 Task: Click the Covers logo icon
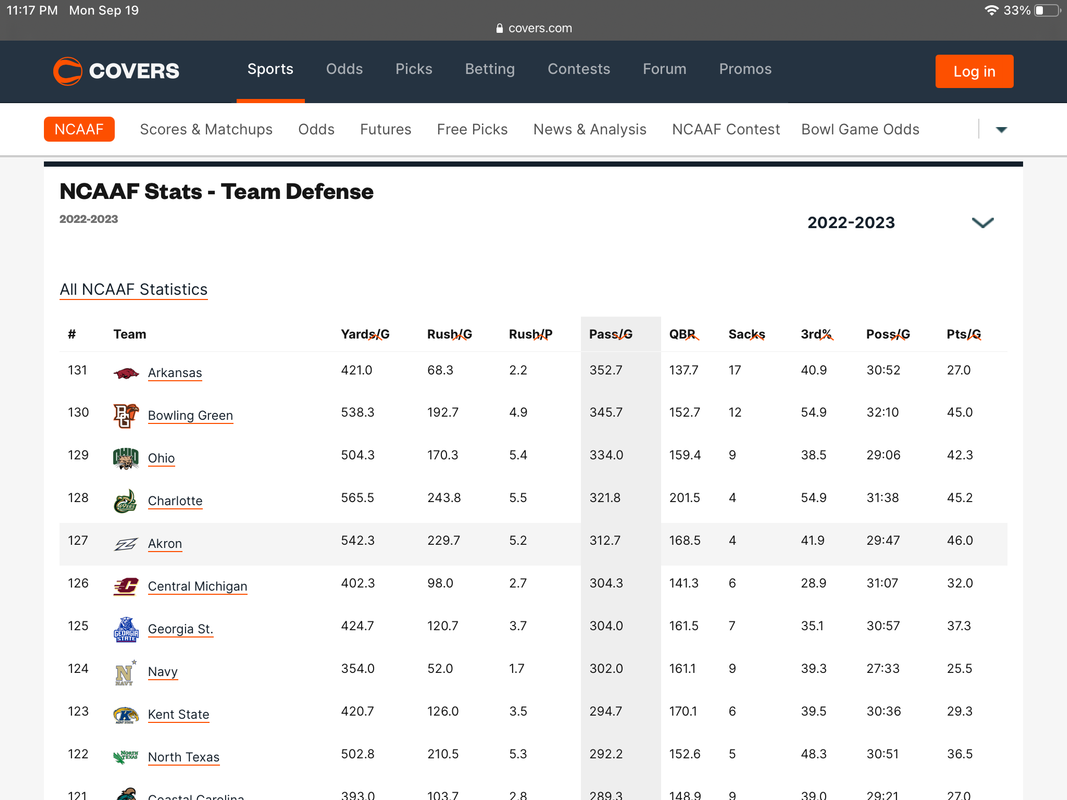tap(67, 71)
